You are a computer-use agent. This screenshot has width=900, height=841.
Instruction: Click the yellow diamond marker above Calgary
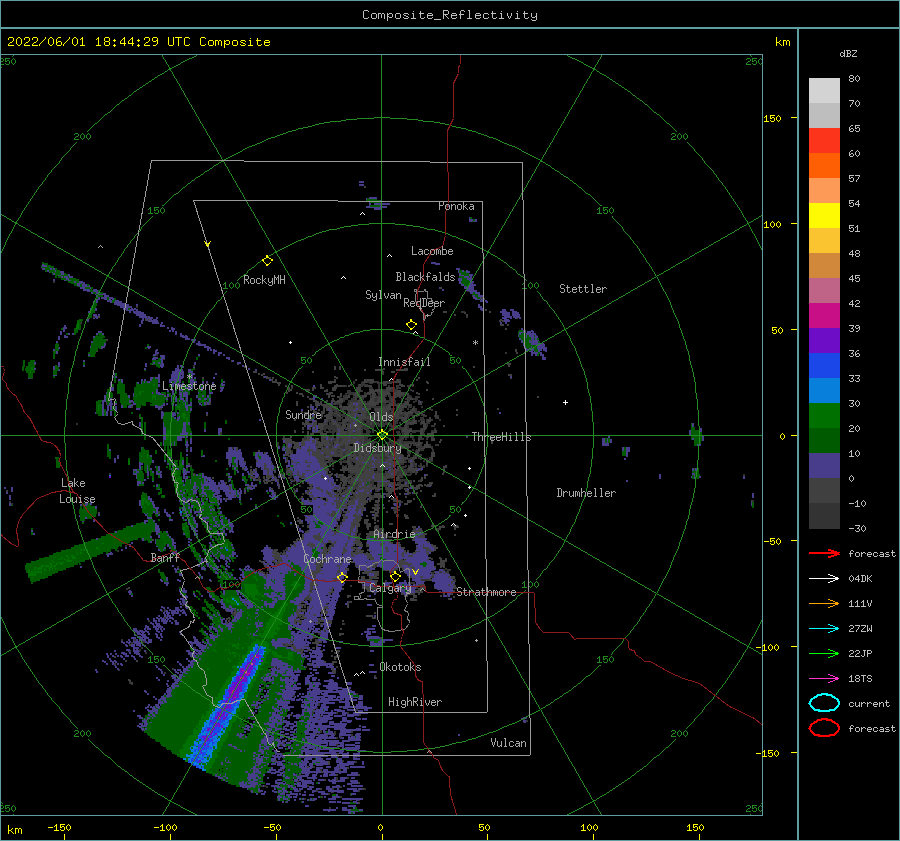coord(395,576)
